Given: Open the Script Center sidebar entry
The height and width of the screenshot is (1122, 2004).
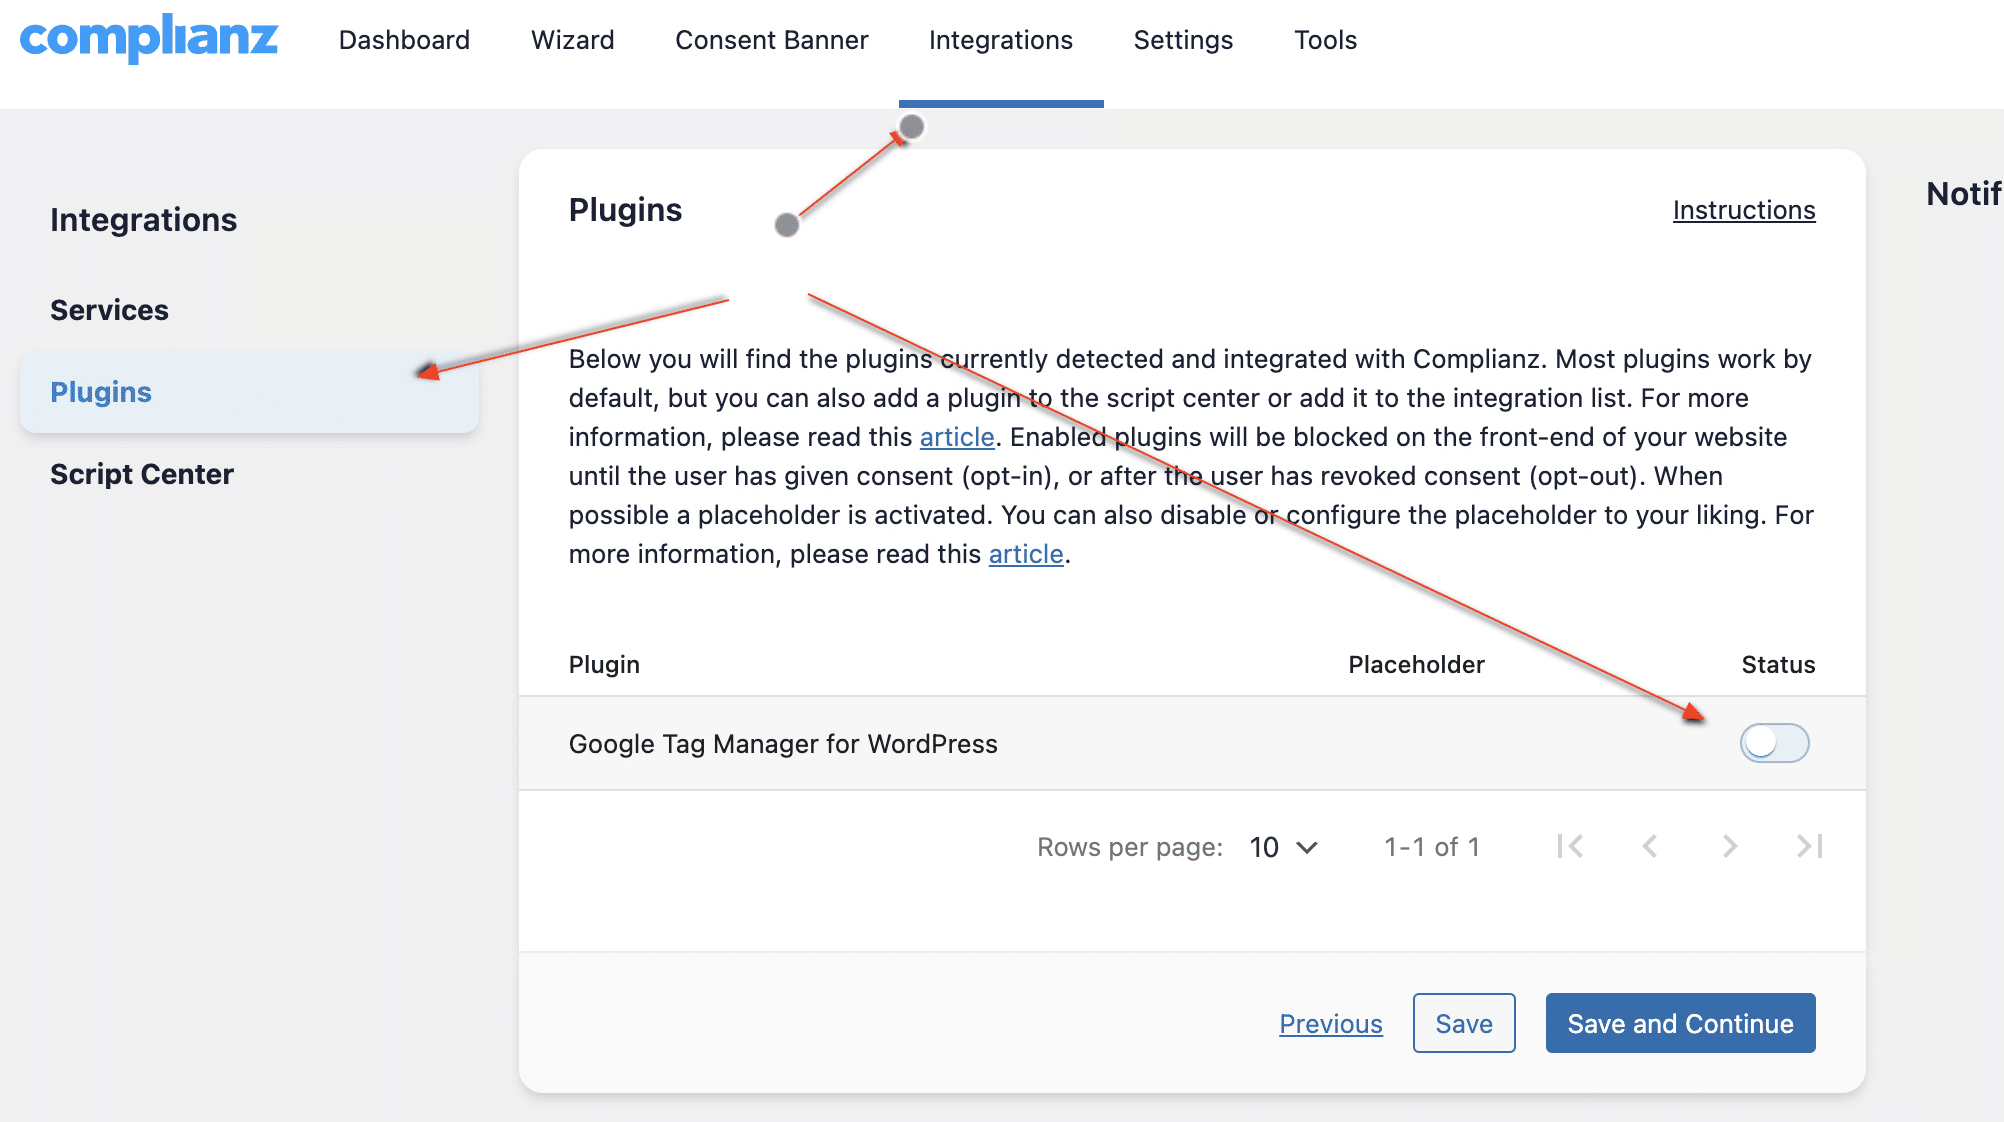Looking at the screenshot, I should pyautogui.click(x=141, y=474).
